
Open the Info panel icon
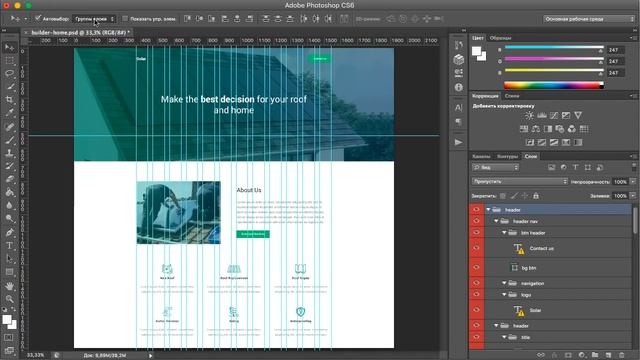click(x=459, y=87)
